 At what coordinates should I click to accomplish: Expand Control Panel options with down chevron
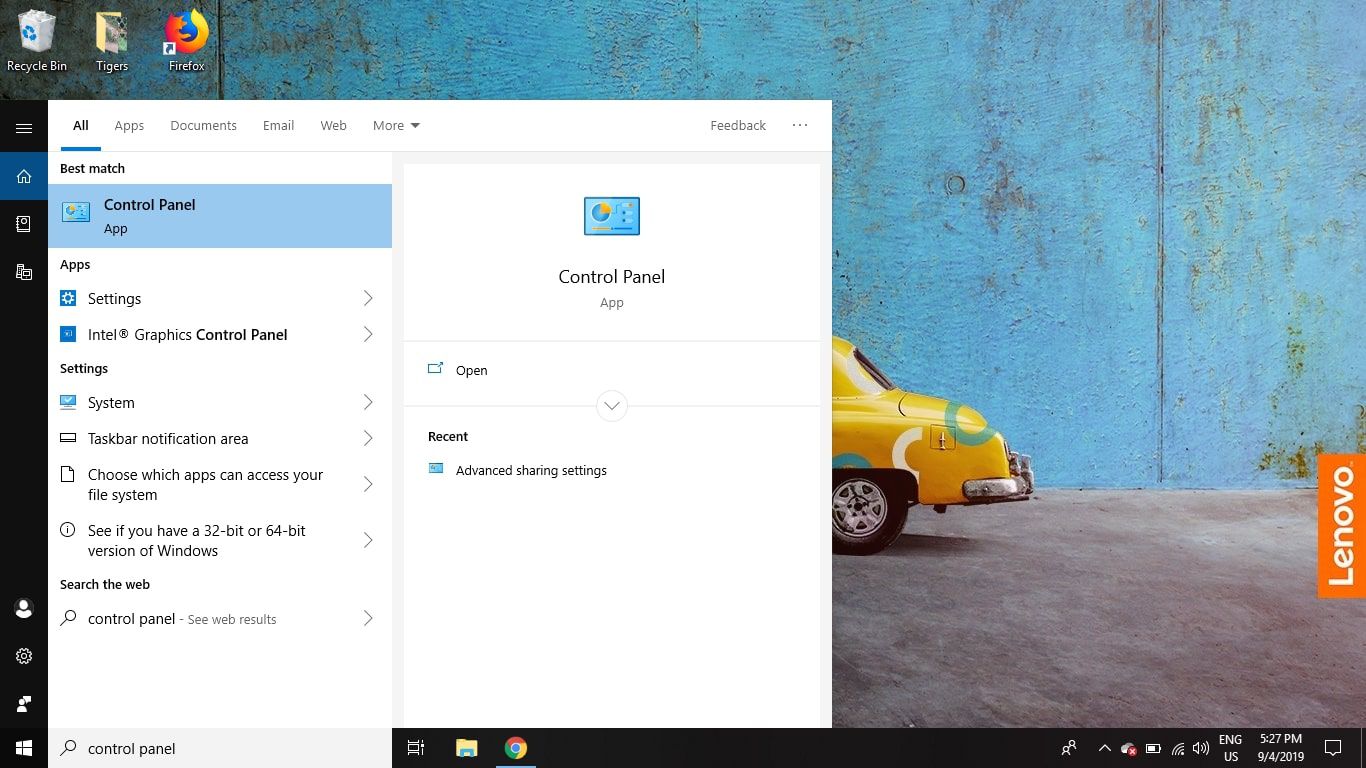[611, 406]
